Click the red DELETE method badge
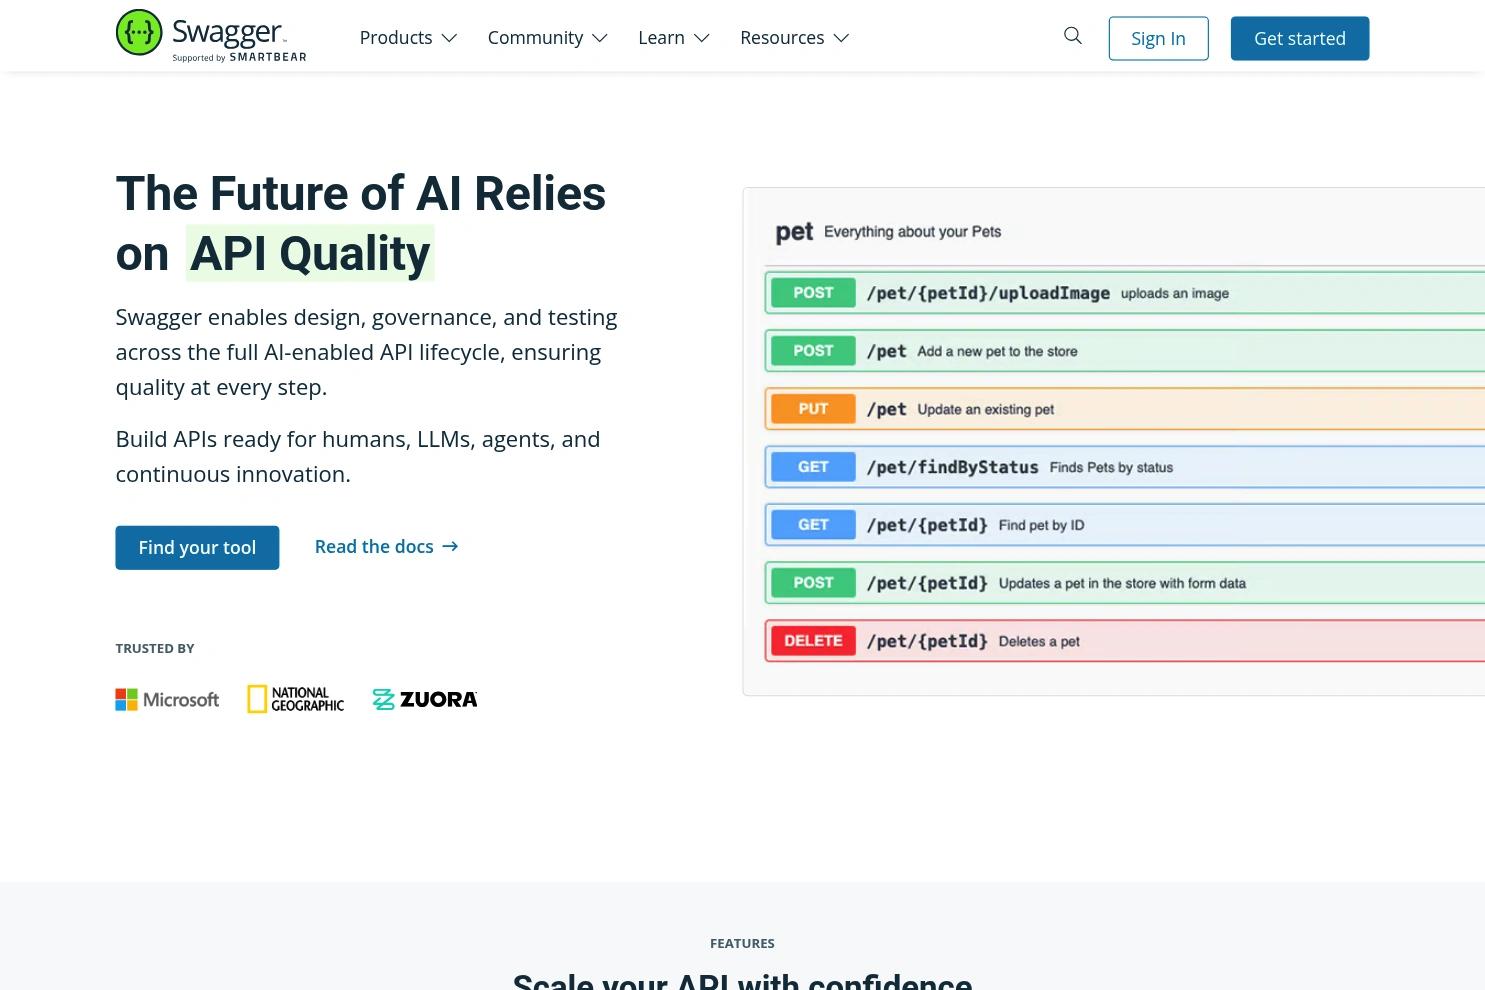 (813, 641)
